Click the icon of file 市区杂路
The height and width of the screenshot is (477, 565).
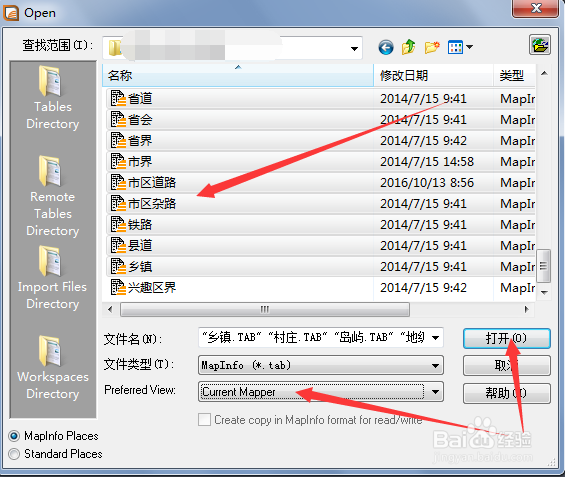coord(118,204)
